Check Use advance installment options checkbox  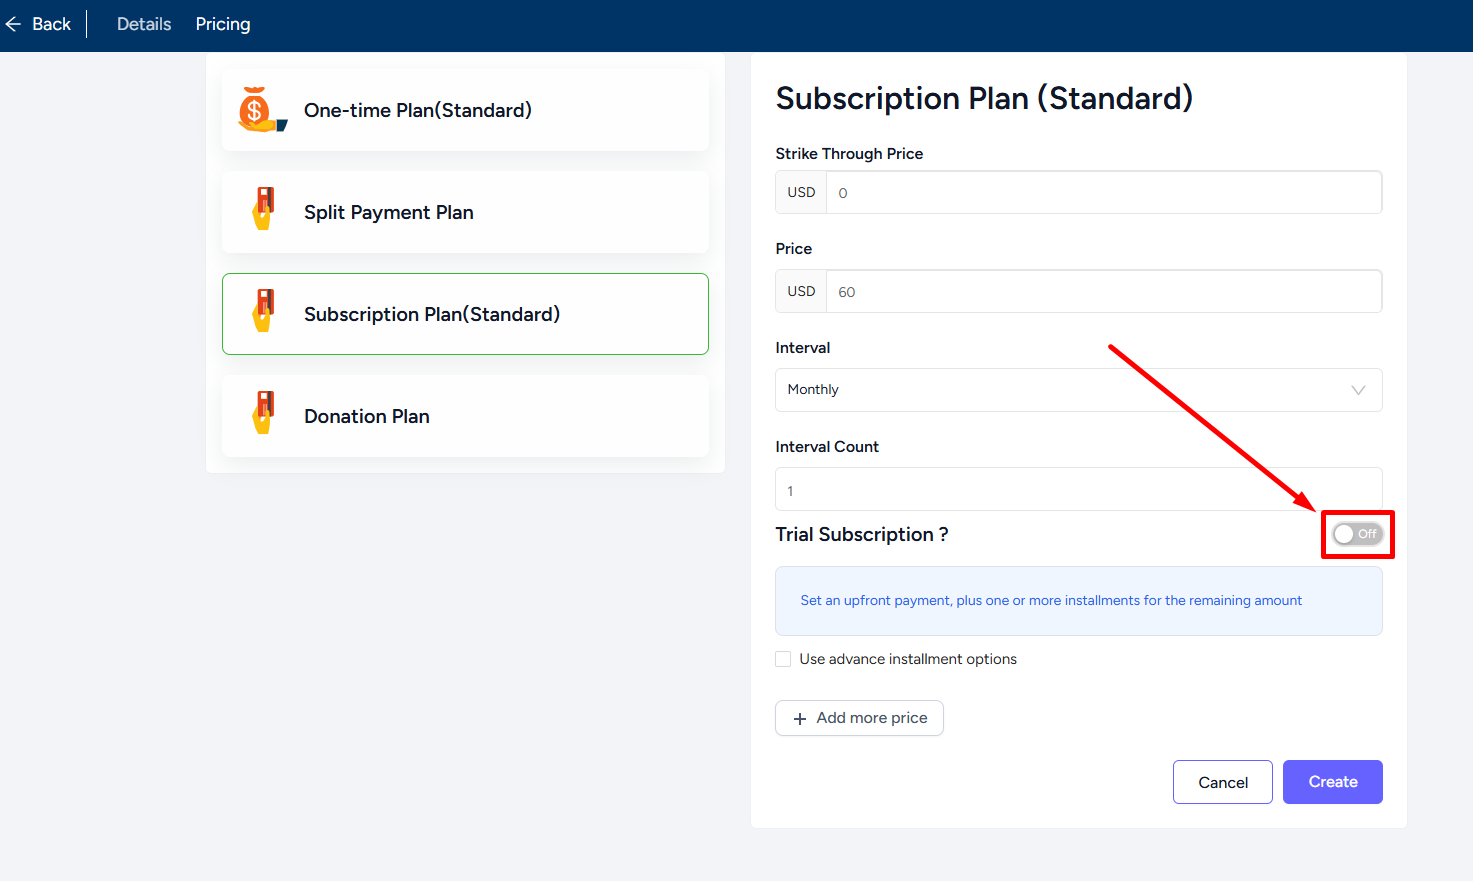click(x=783, y=659)
